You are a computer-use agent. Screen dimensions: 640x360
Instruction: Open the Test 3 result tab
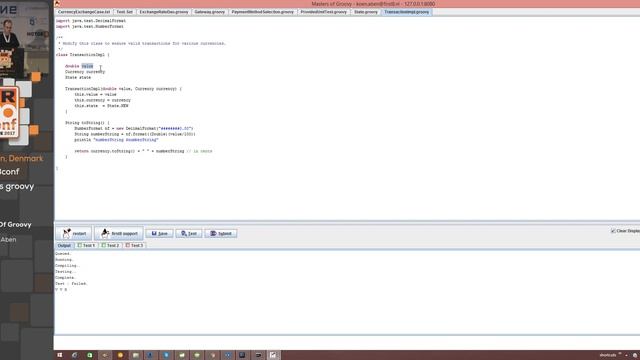tap(134, 245)
